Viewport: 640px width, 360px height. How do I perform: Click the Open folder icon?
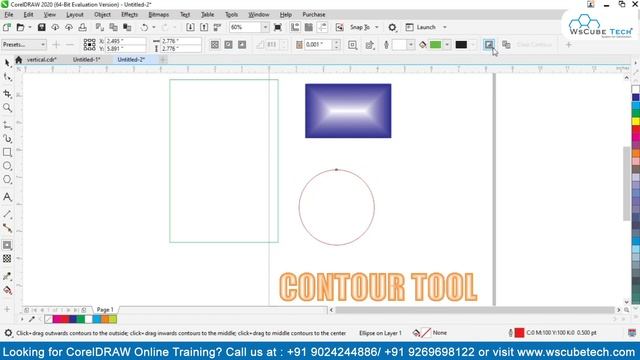(20, 27)
